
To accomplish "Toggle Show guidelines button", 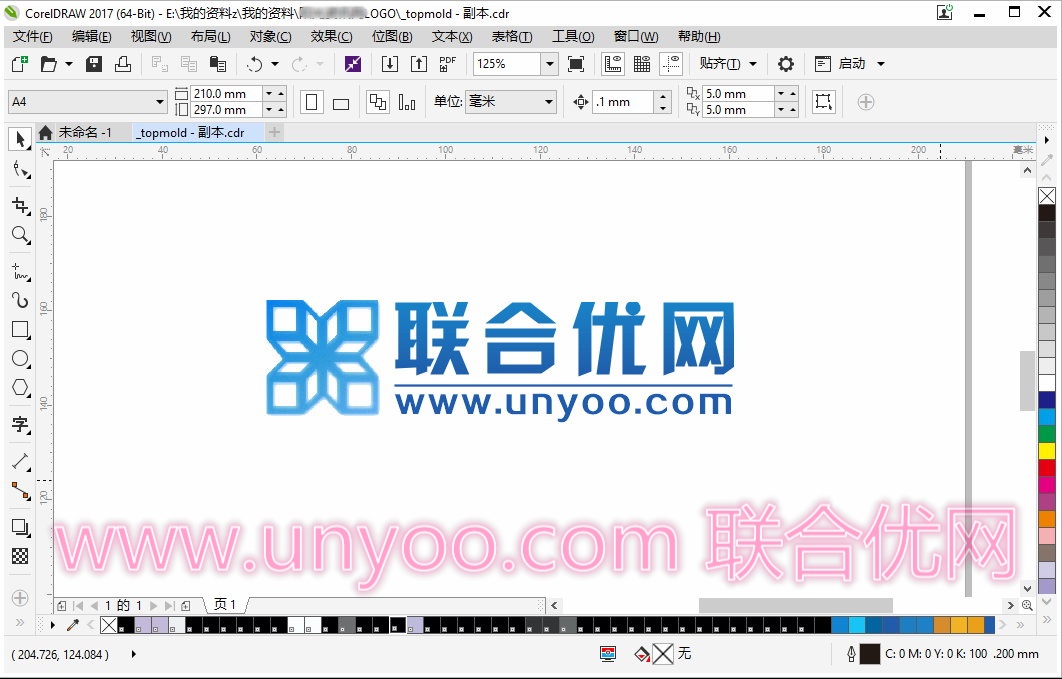I will 671,64.
